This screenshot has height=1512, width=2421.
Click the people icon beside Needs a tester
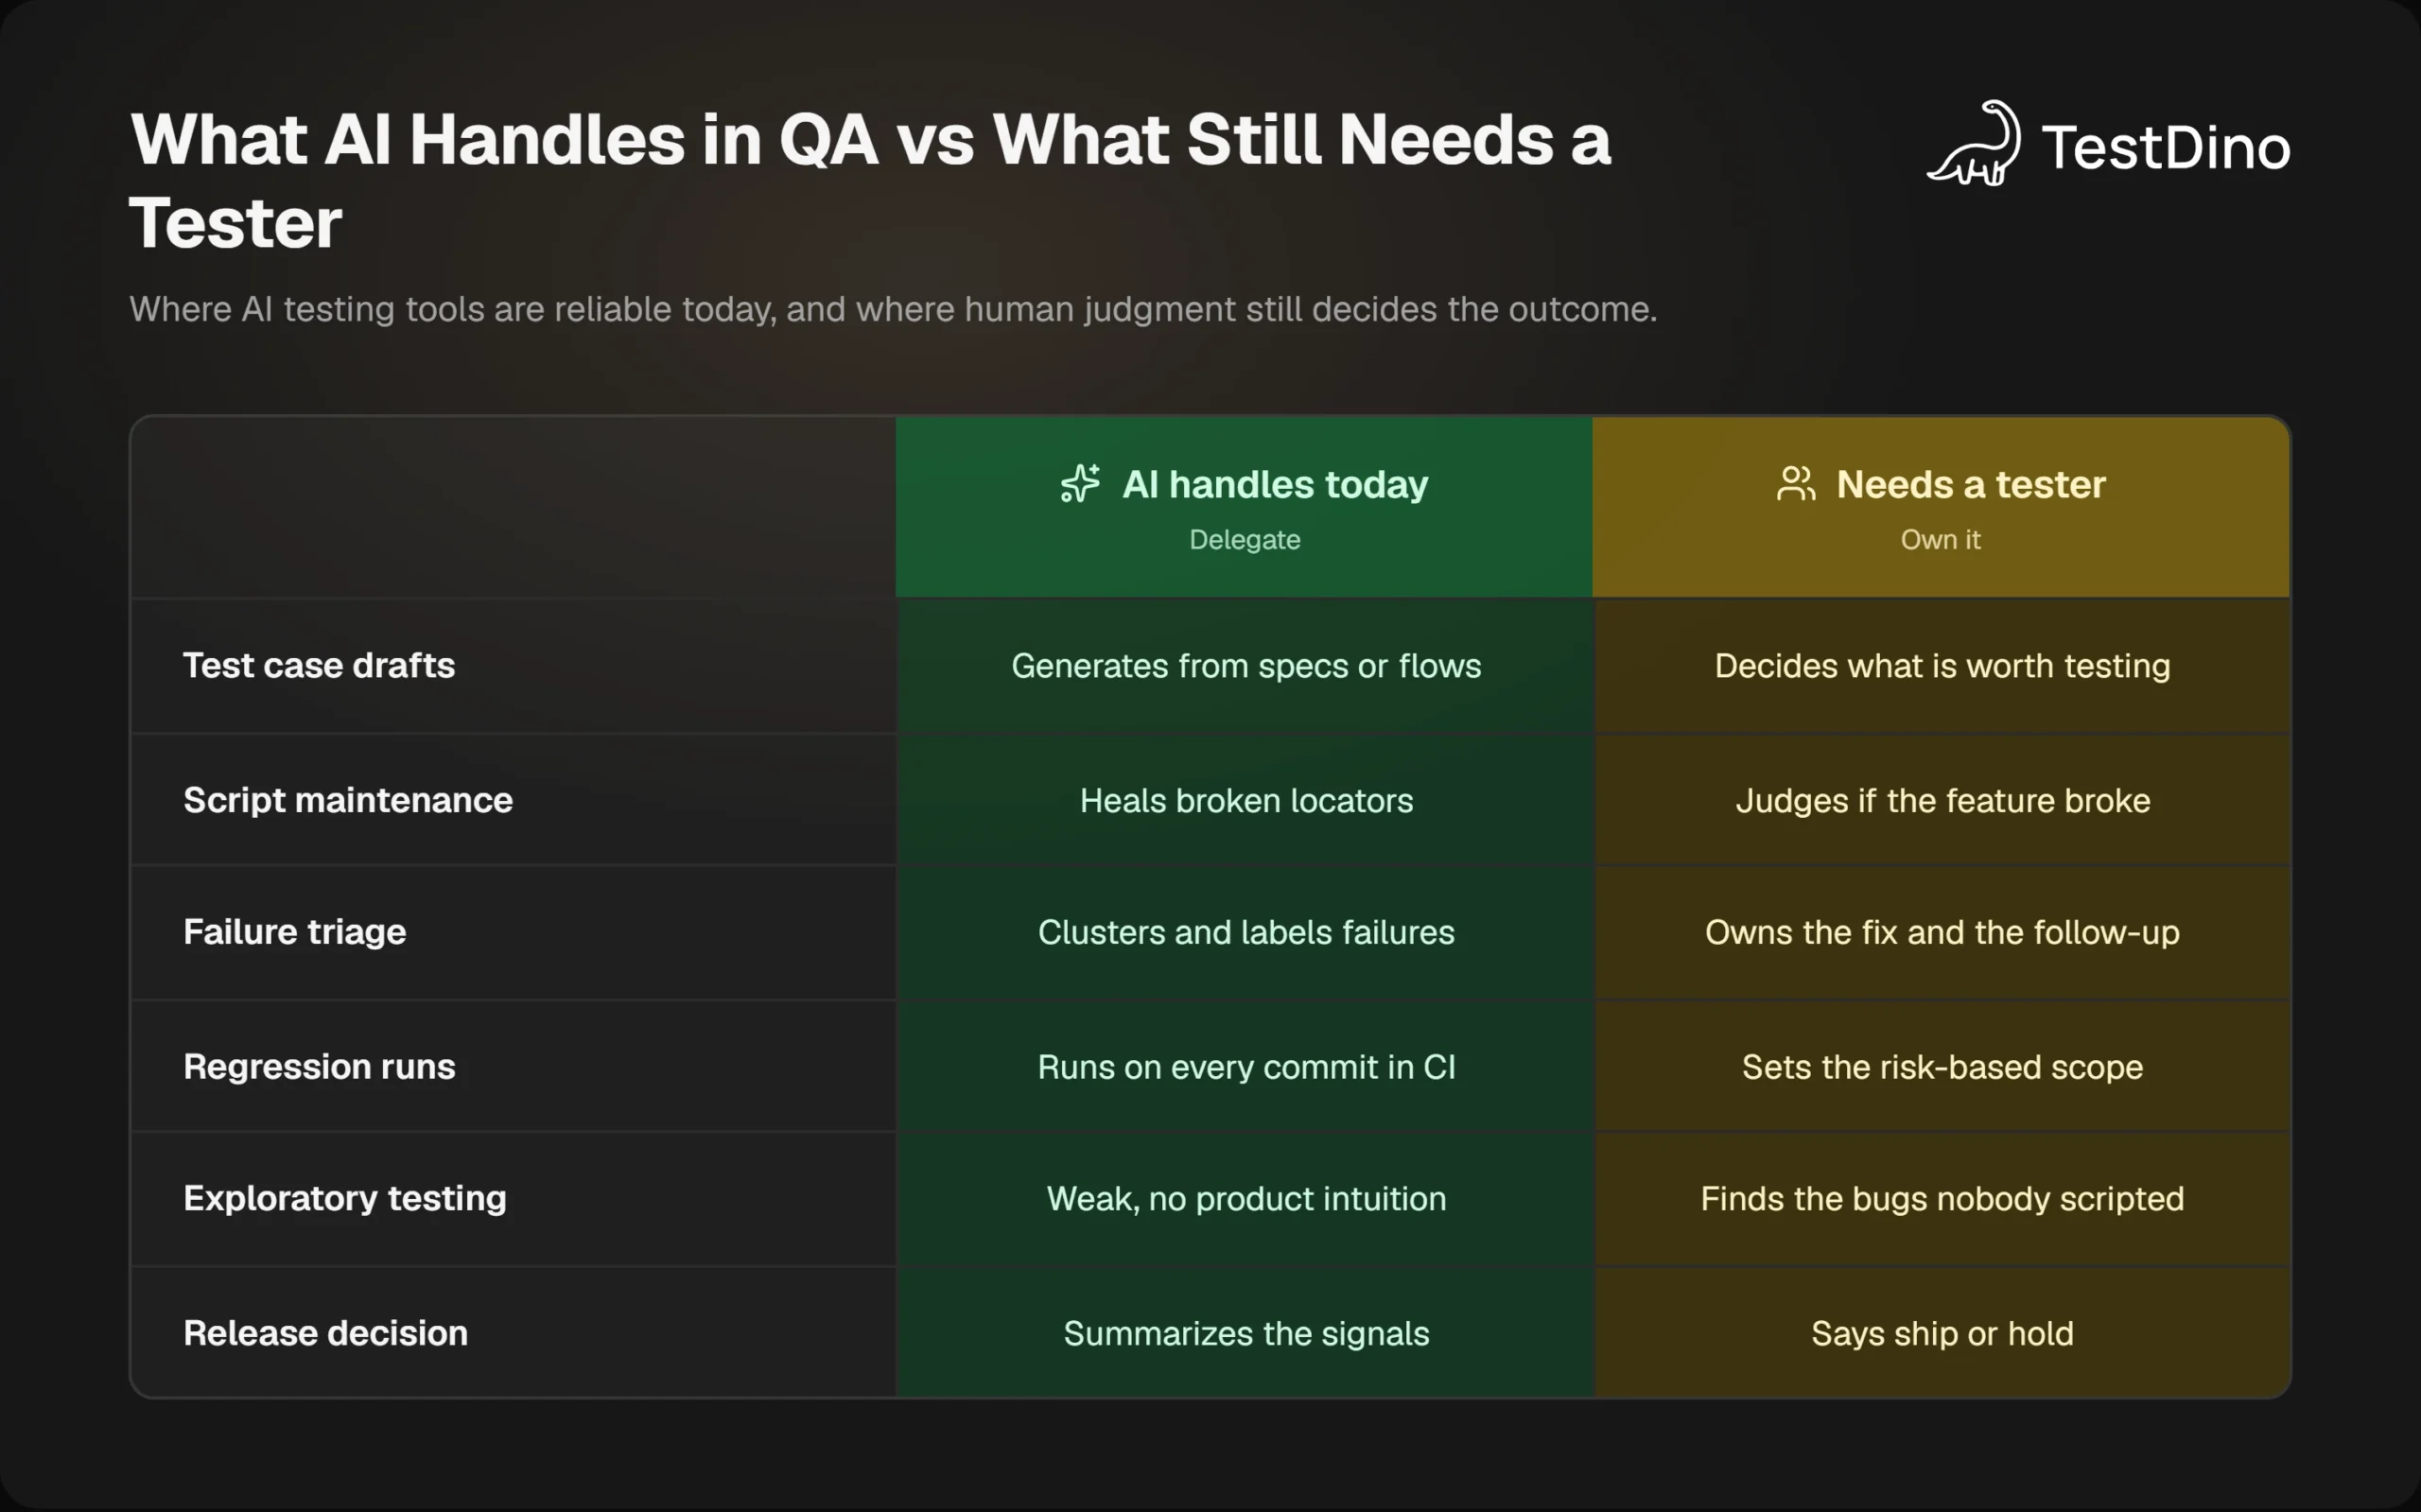point(1796,484)
